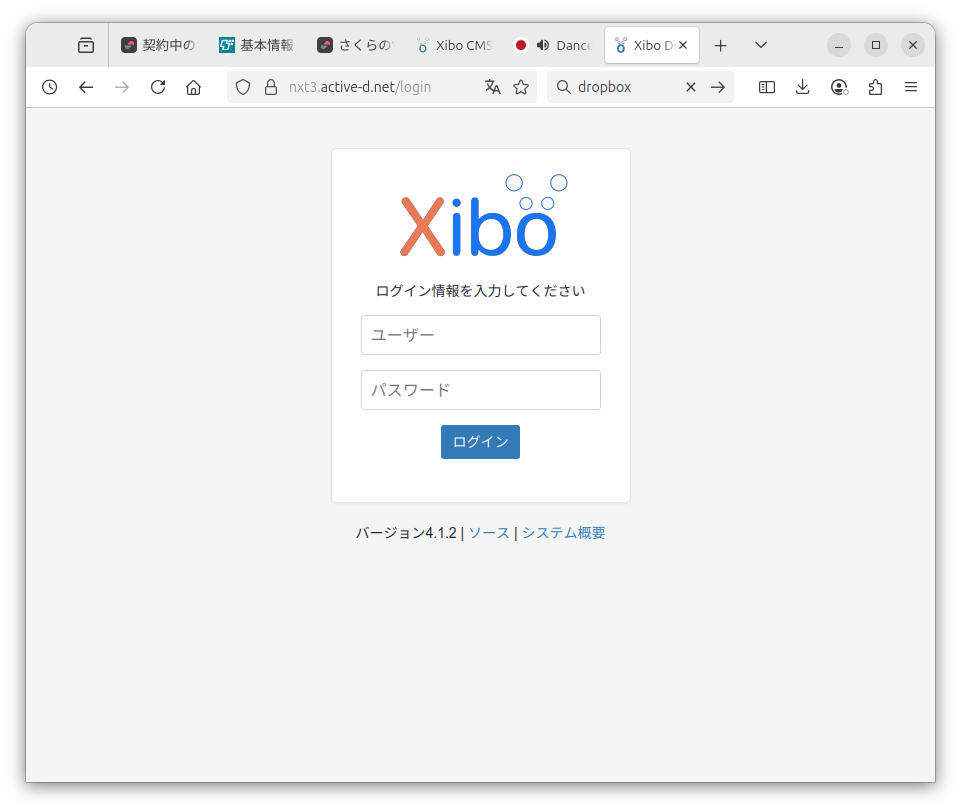
Task: Focus the パスワード password field
Action: coord(480,390)
